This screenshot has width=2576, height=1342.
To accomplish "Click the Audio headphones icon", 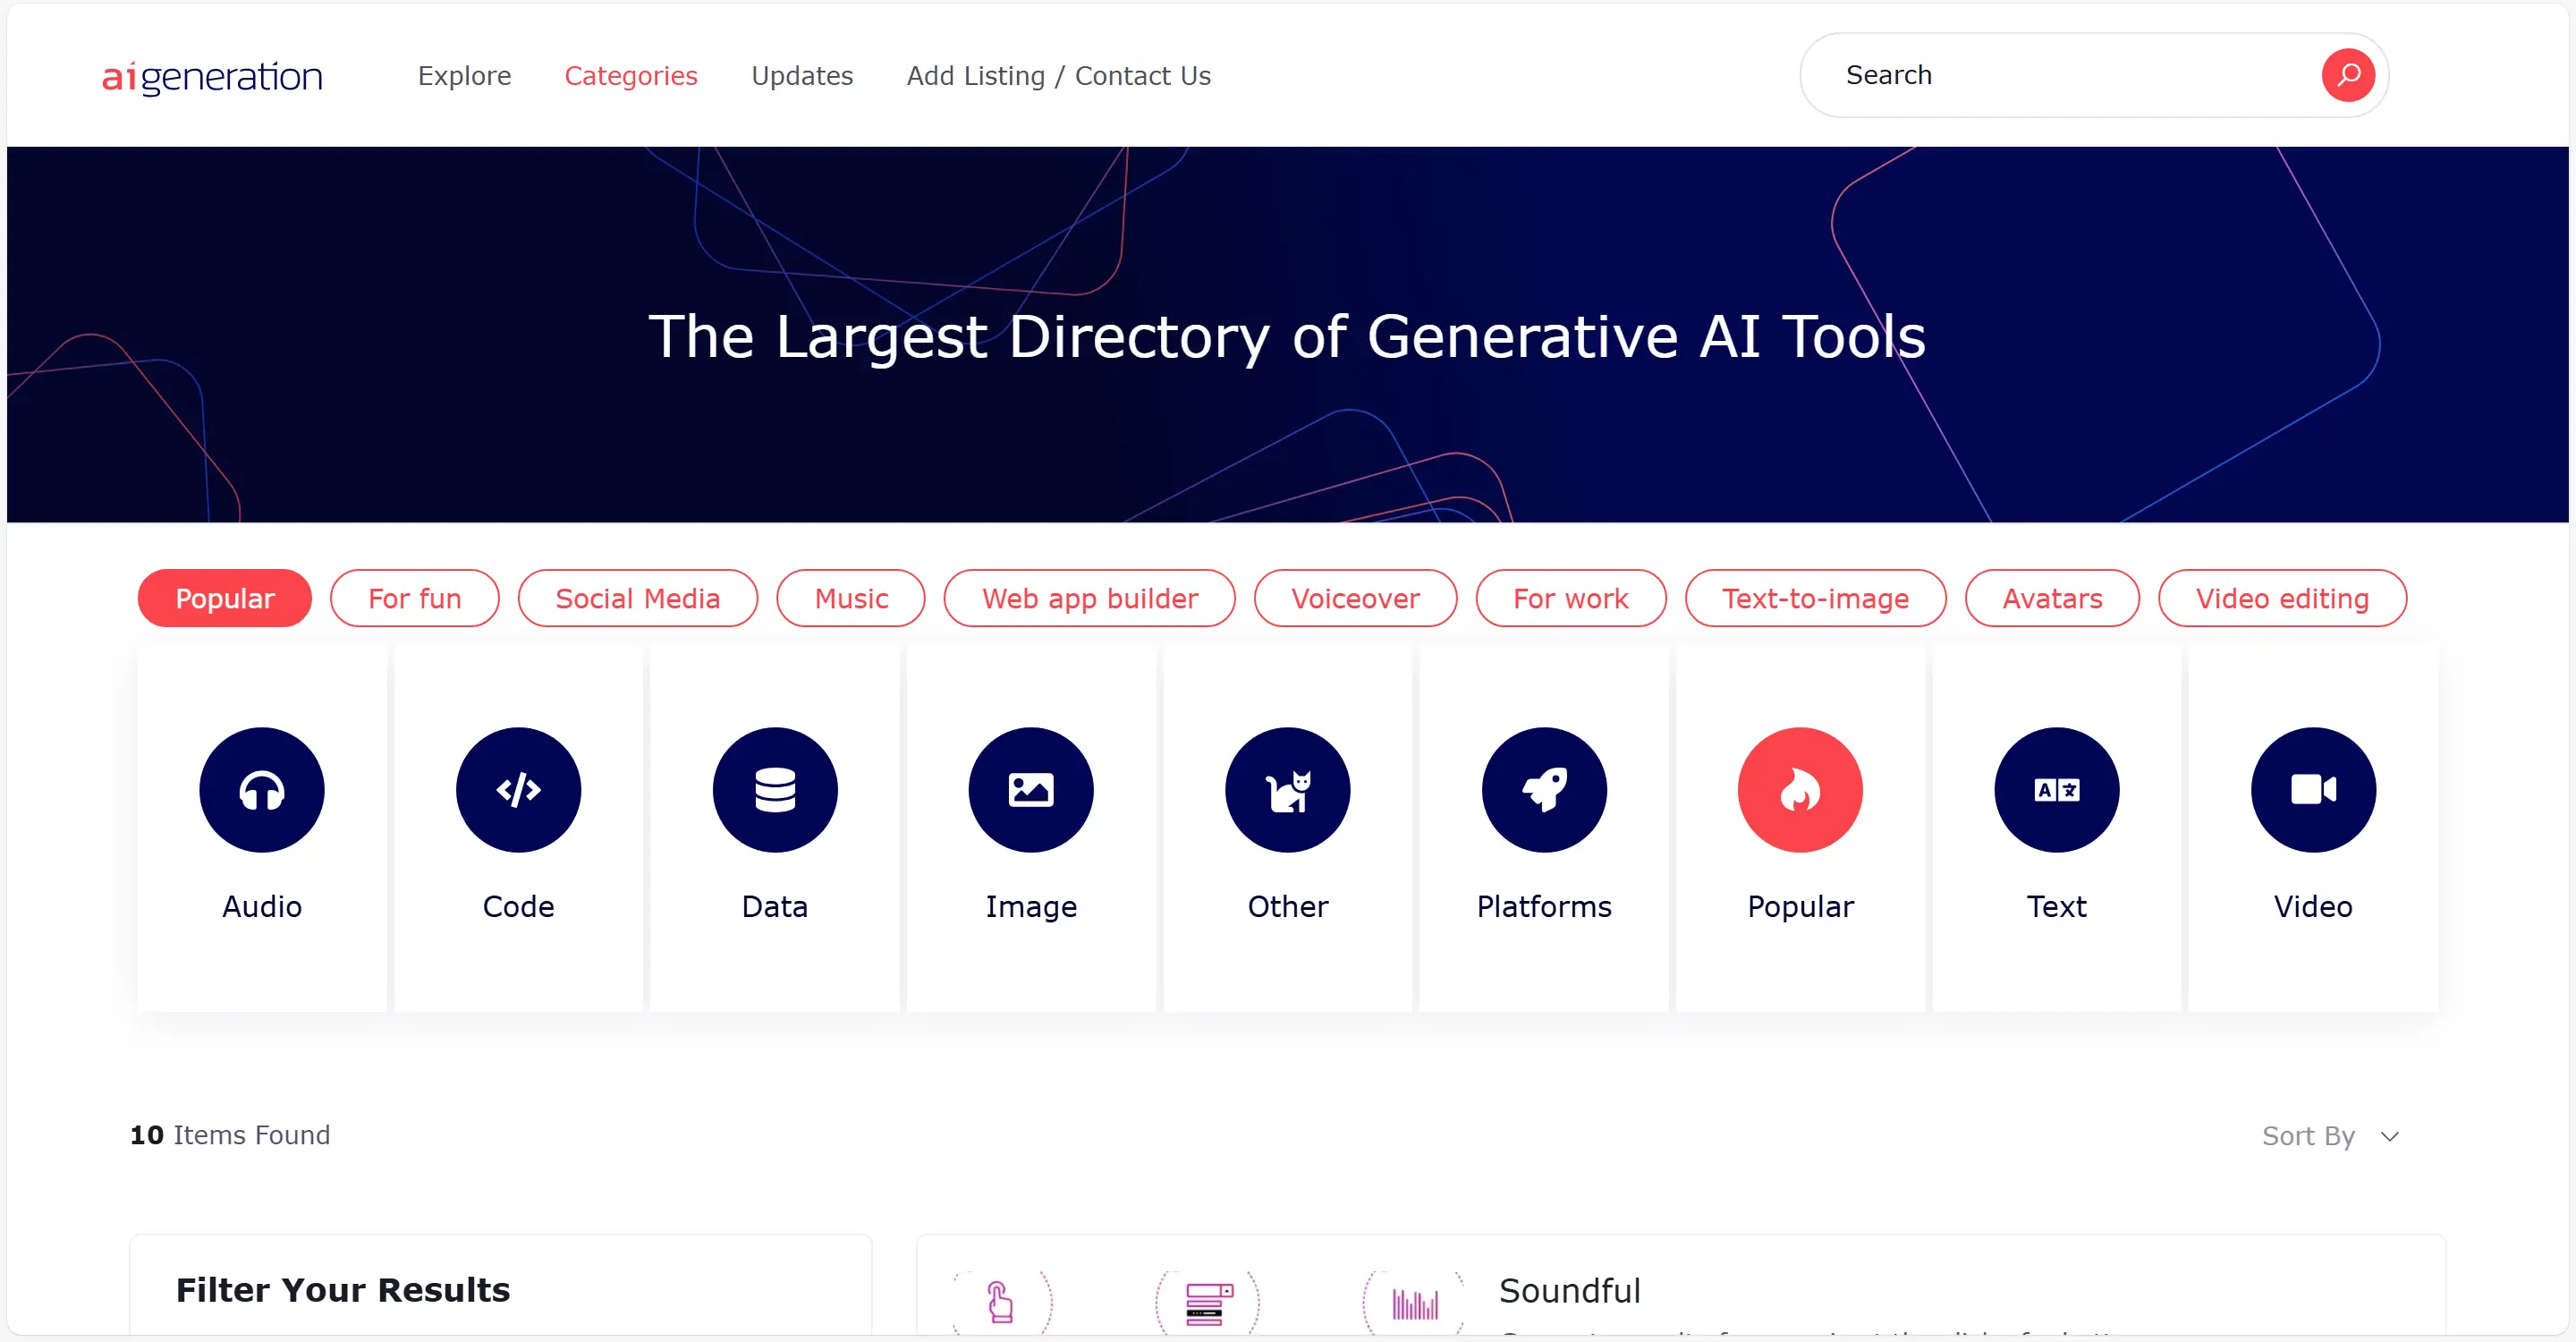I will tap(262, 790).
